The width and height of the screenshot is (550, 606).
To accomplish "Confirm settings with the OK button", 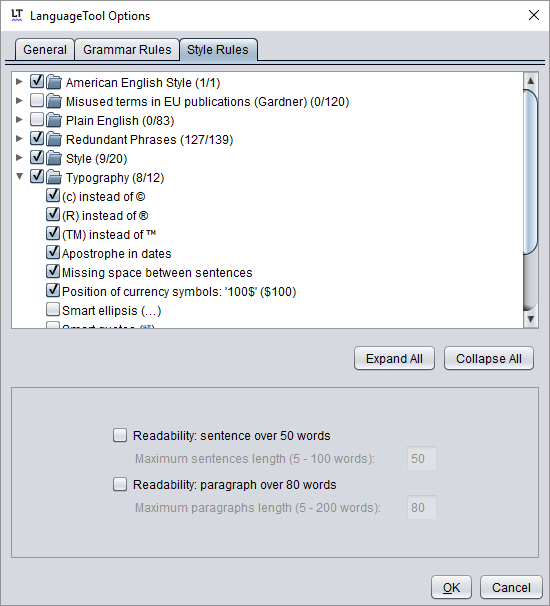I will tap(451, 587).
